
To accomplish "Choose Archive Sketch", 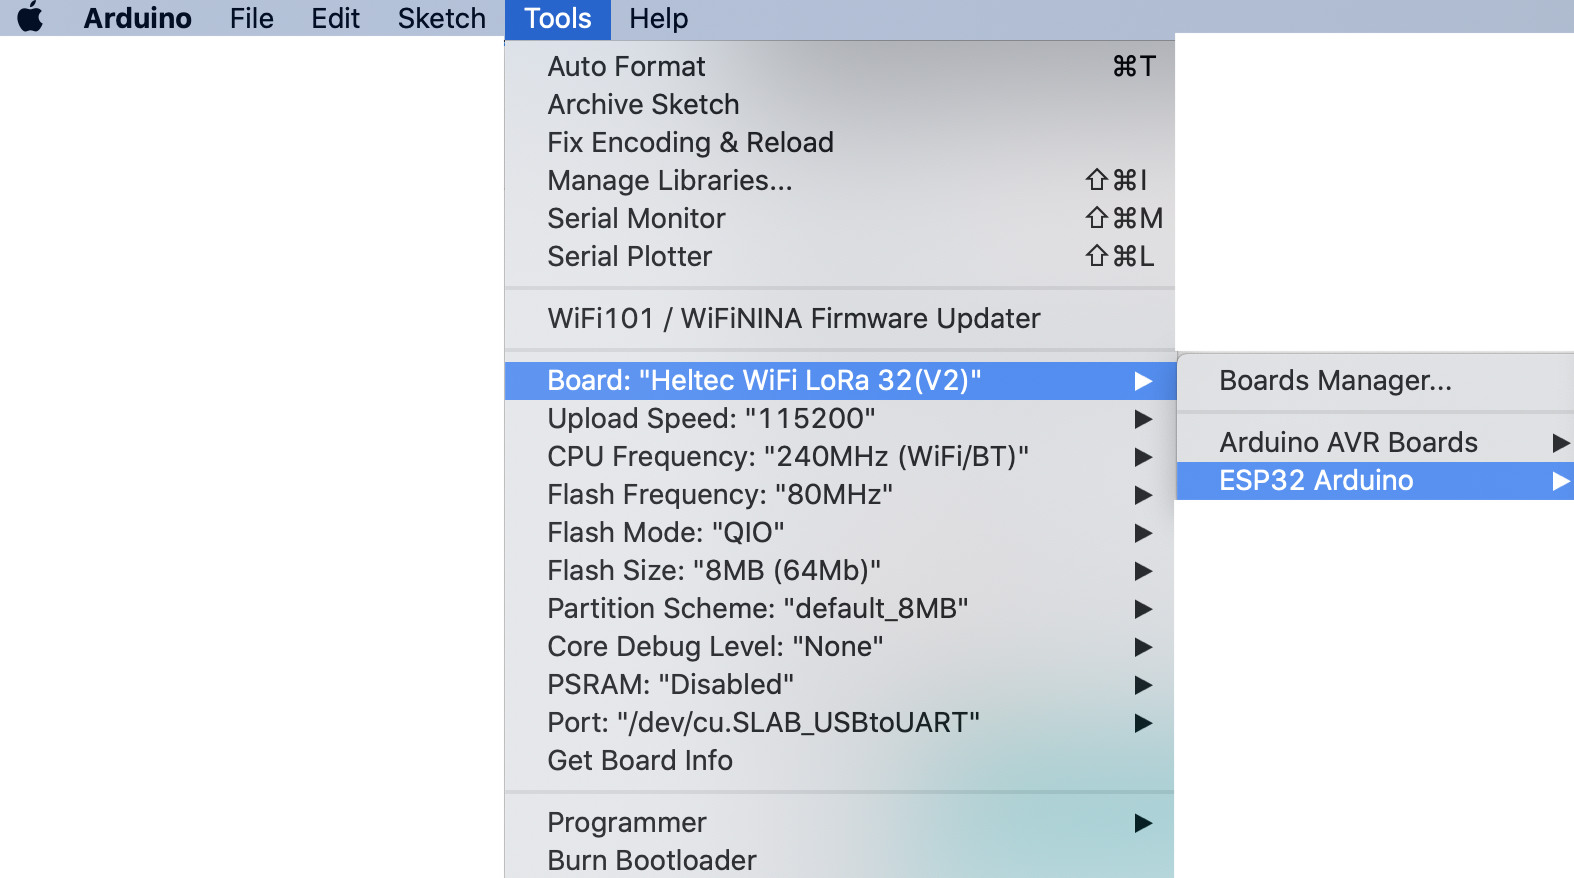I will point(643,104).
